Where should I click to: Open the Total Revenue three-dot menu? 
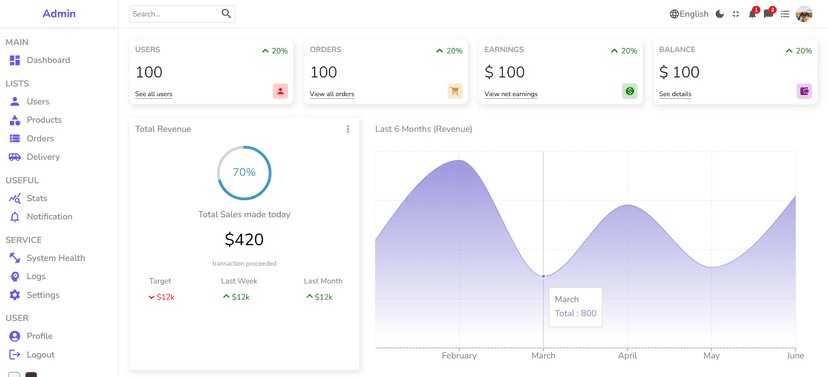[347, 129]
